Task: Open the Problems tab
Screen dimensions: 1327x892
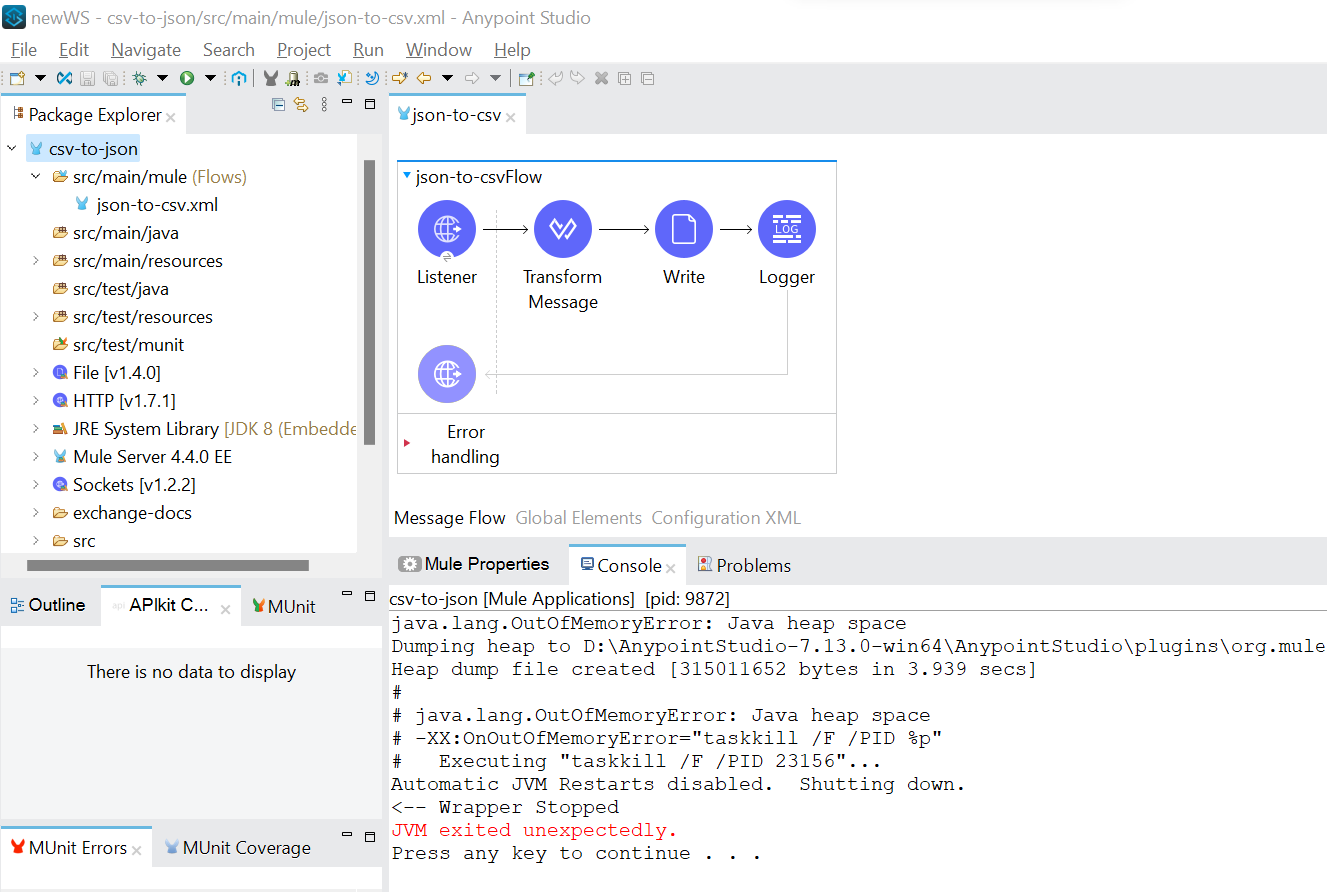Action: coord(744,565)
